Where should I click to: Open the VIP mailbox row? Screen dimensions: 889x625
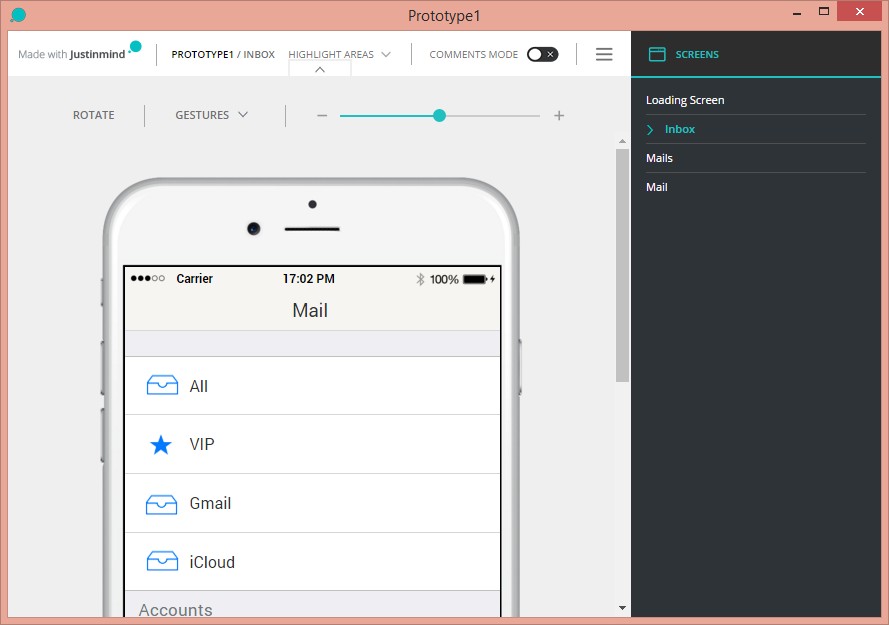tap(312, 444)
